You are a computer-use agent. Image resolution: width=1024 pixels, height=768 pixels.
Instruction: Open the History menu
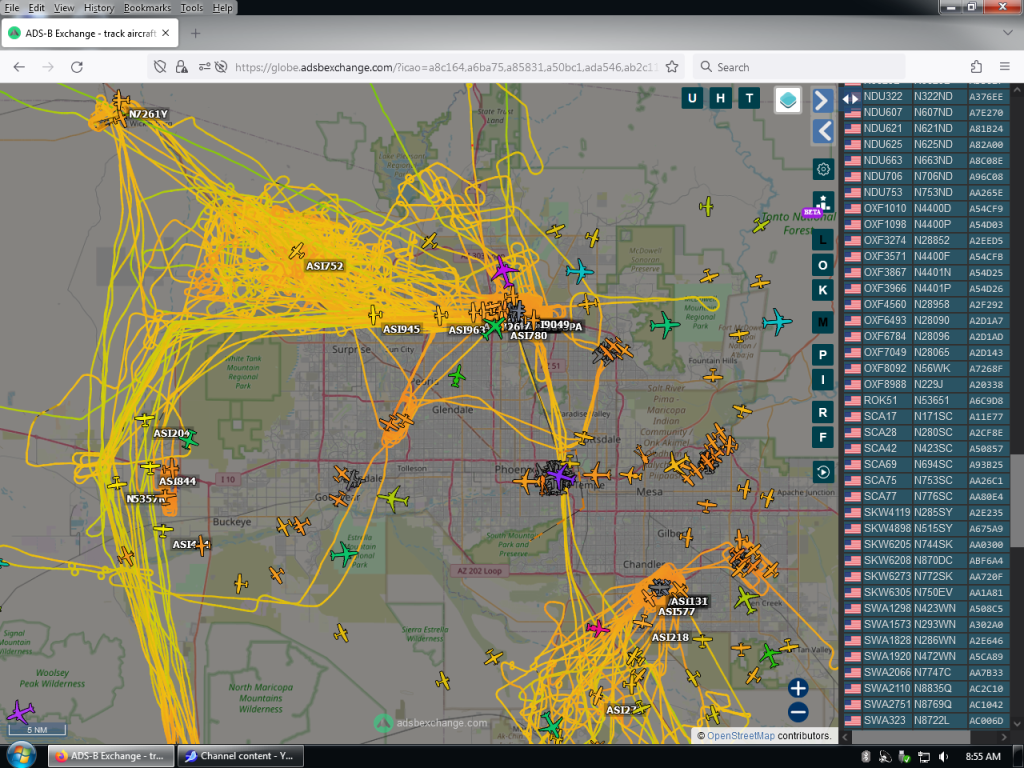coord(99,8)
